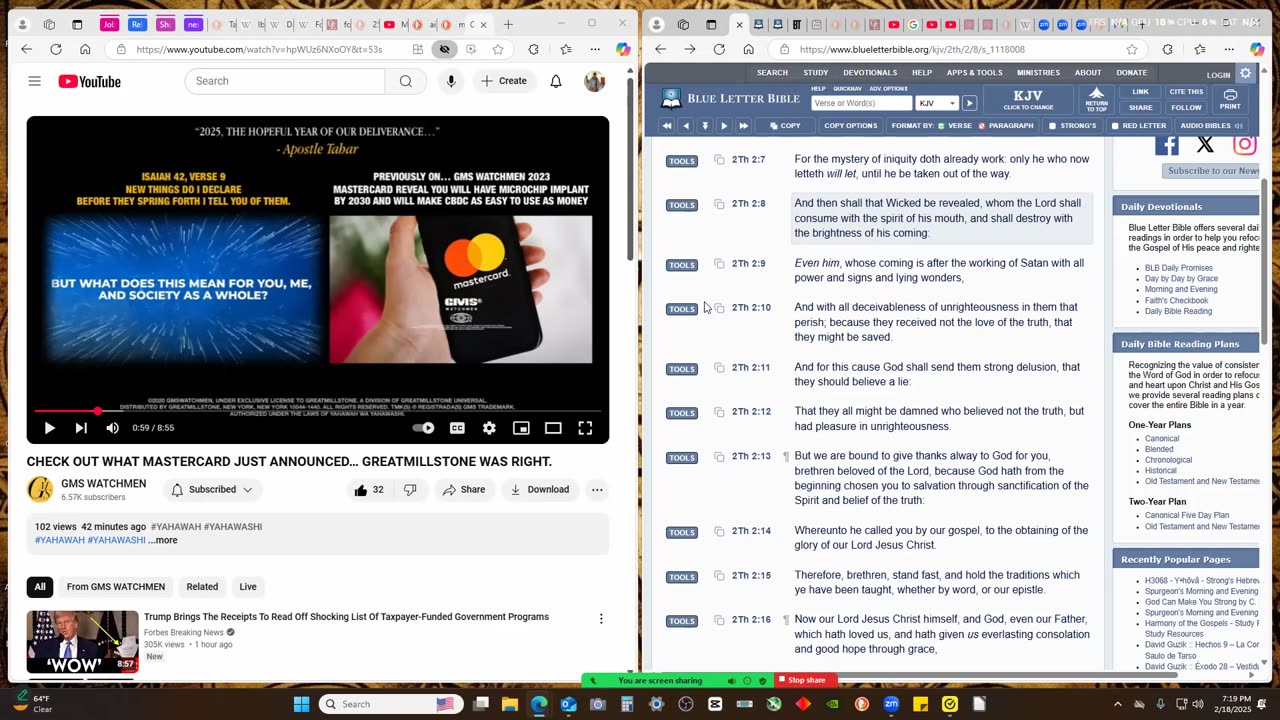Image resolution: width=1280 pixels, height=720 pixels.
Task: Download the YouTube video
Action: click(540, 490)
